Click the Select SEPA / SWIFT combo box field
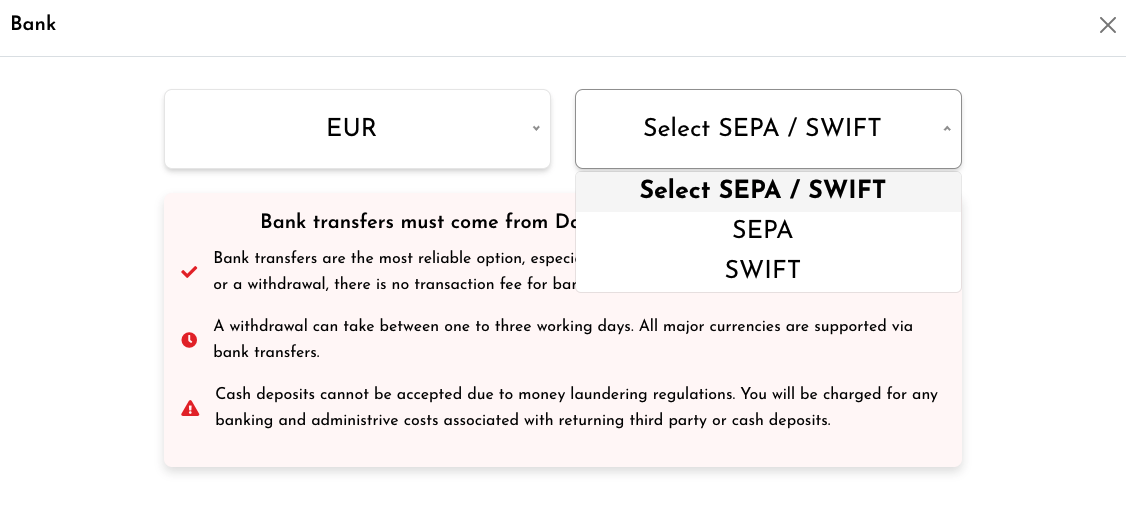1126x508 pixels. click(761, 129)
